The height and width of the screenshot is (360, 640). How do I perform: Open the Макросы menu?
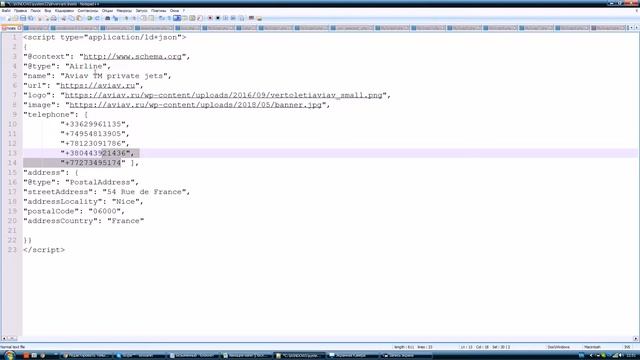tap(124, 11)
